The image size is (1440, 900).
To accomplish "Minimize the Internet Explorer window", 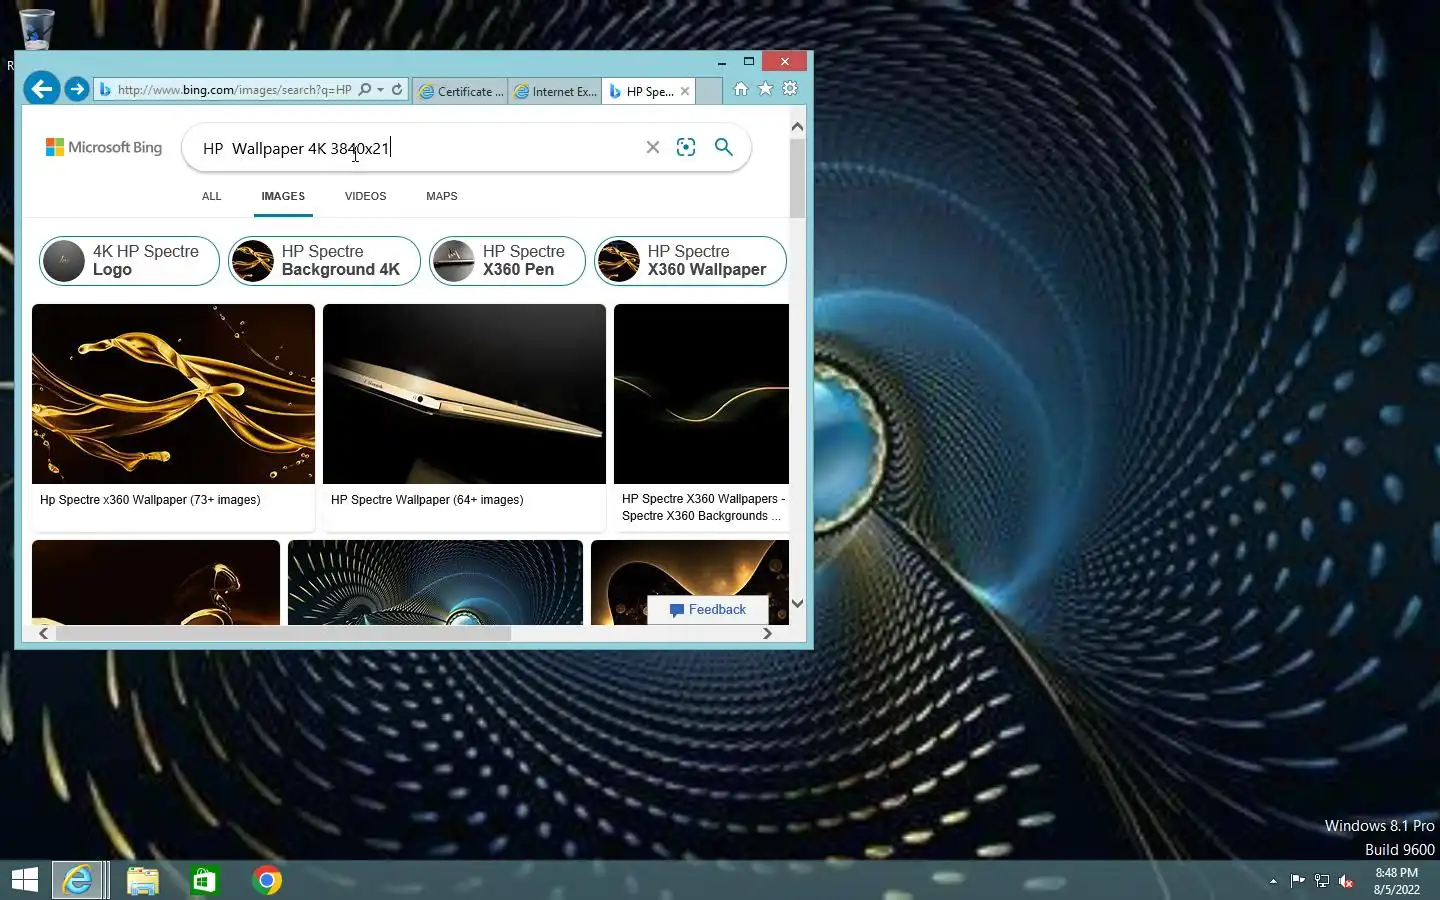I will [721, 61].
